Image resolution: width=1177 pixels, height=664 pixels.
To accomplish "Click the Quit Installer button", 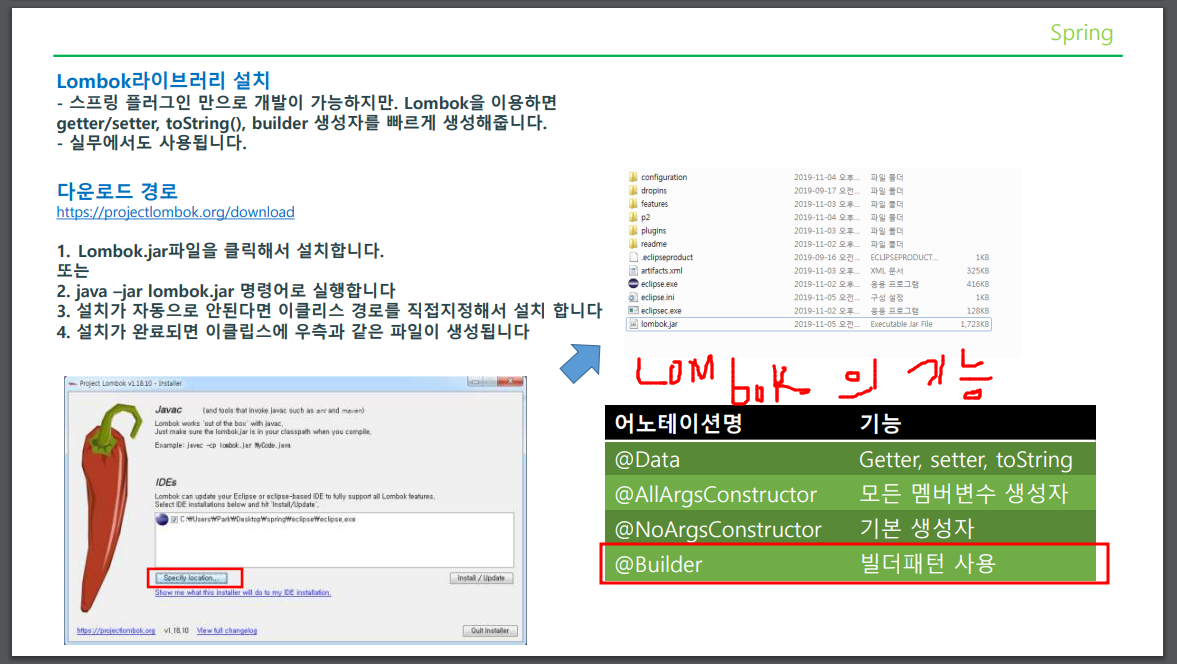I will pos(489,630).
